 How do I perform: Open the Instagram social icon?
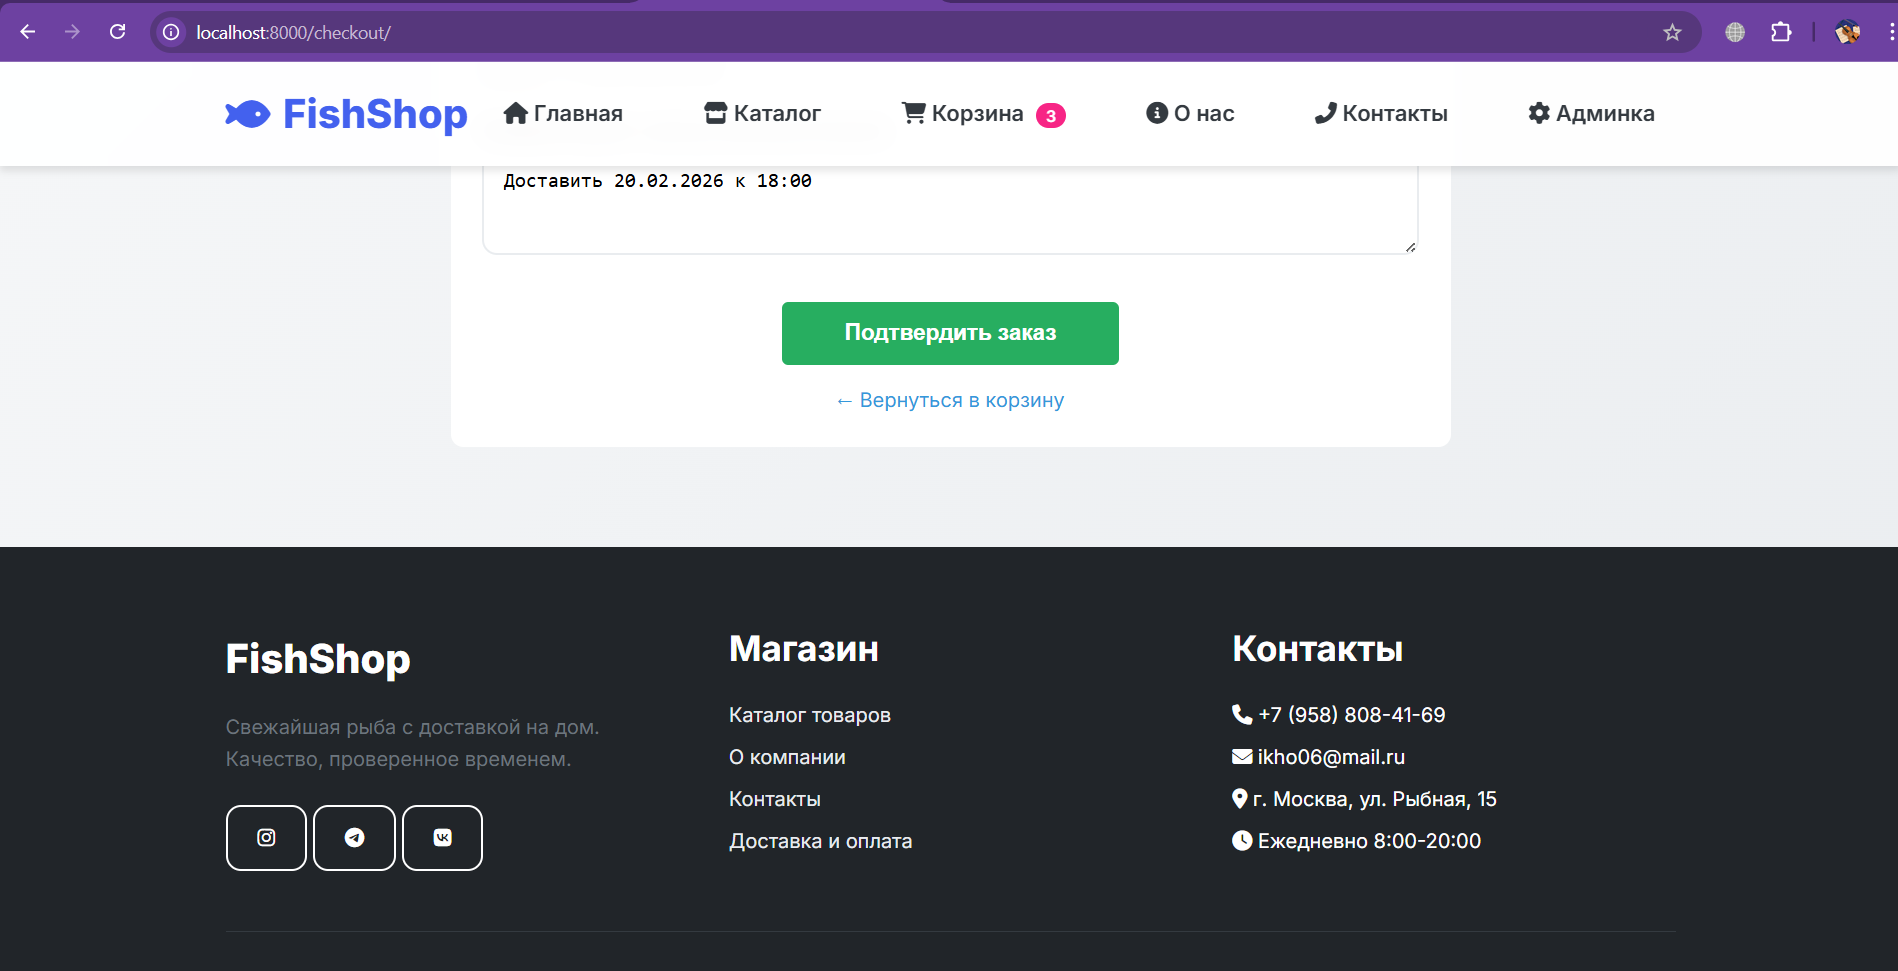click(x=265, y=838)
